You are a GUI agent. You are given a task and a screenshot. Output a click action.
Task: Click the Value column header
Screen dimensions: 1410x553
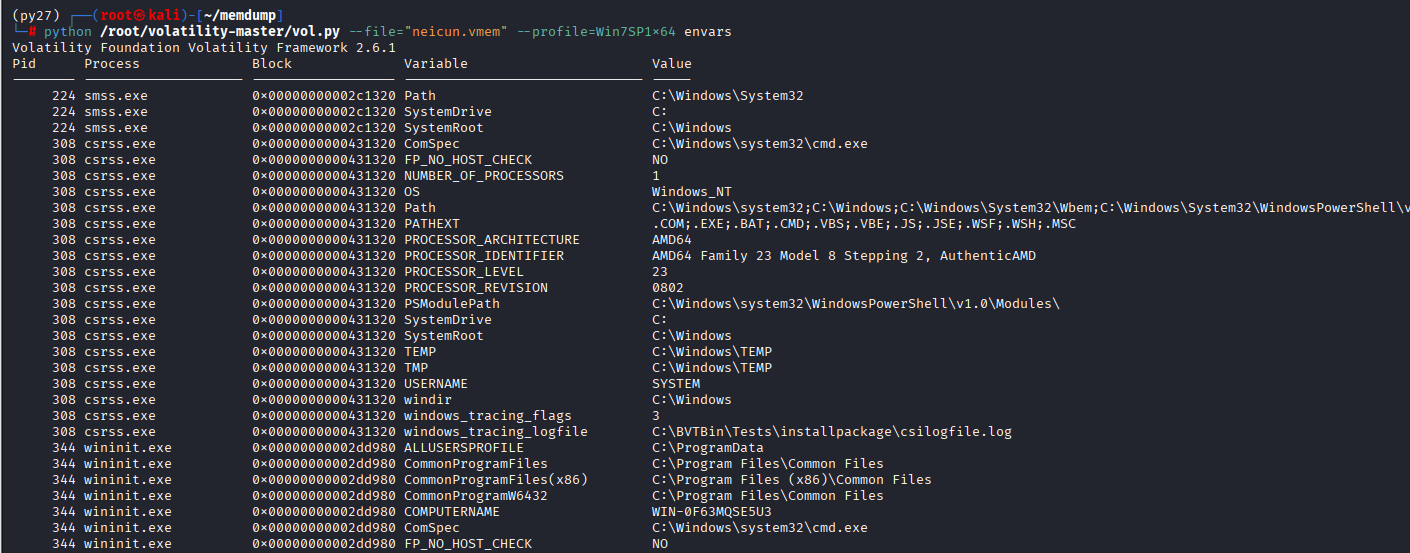(x=672, y=64)
